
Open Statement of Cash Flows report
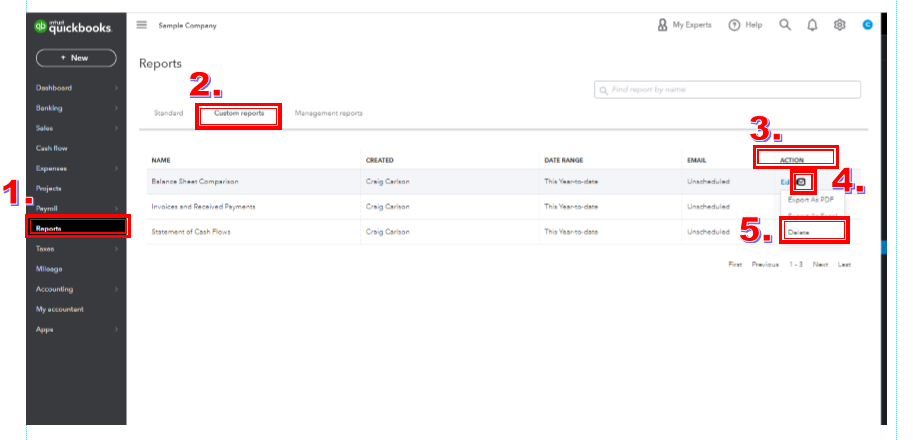pyautogui.click(x=191, y=232)
